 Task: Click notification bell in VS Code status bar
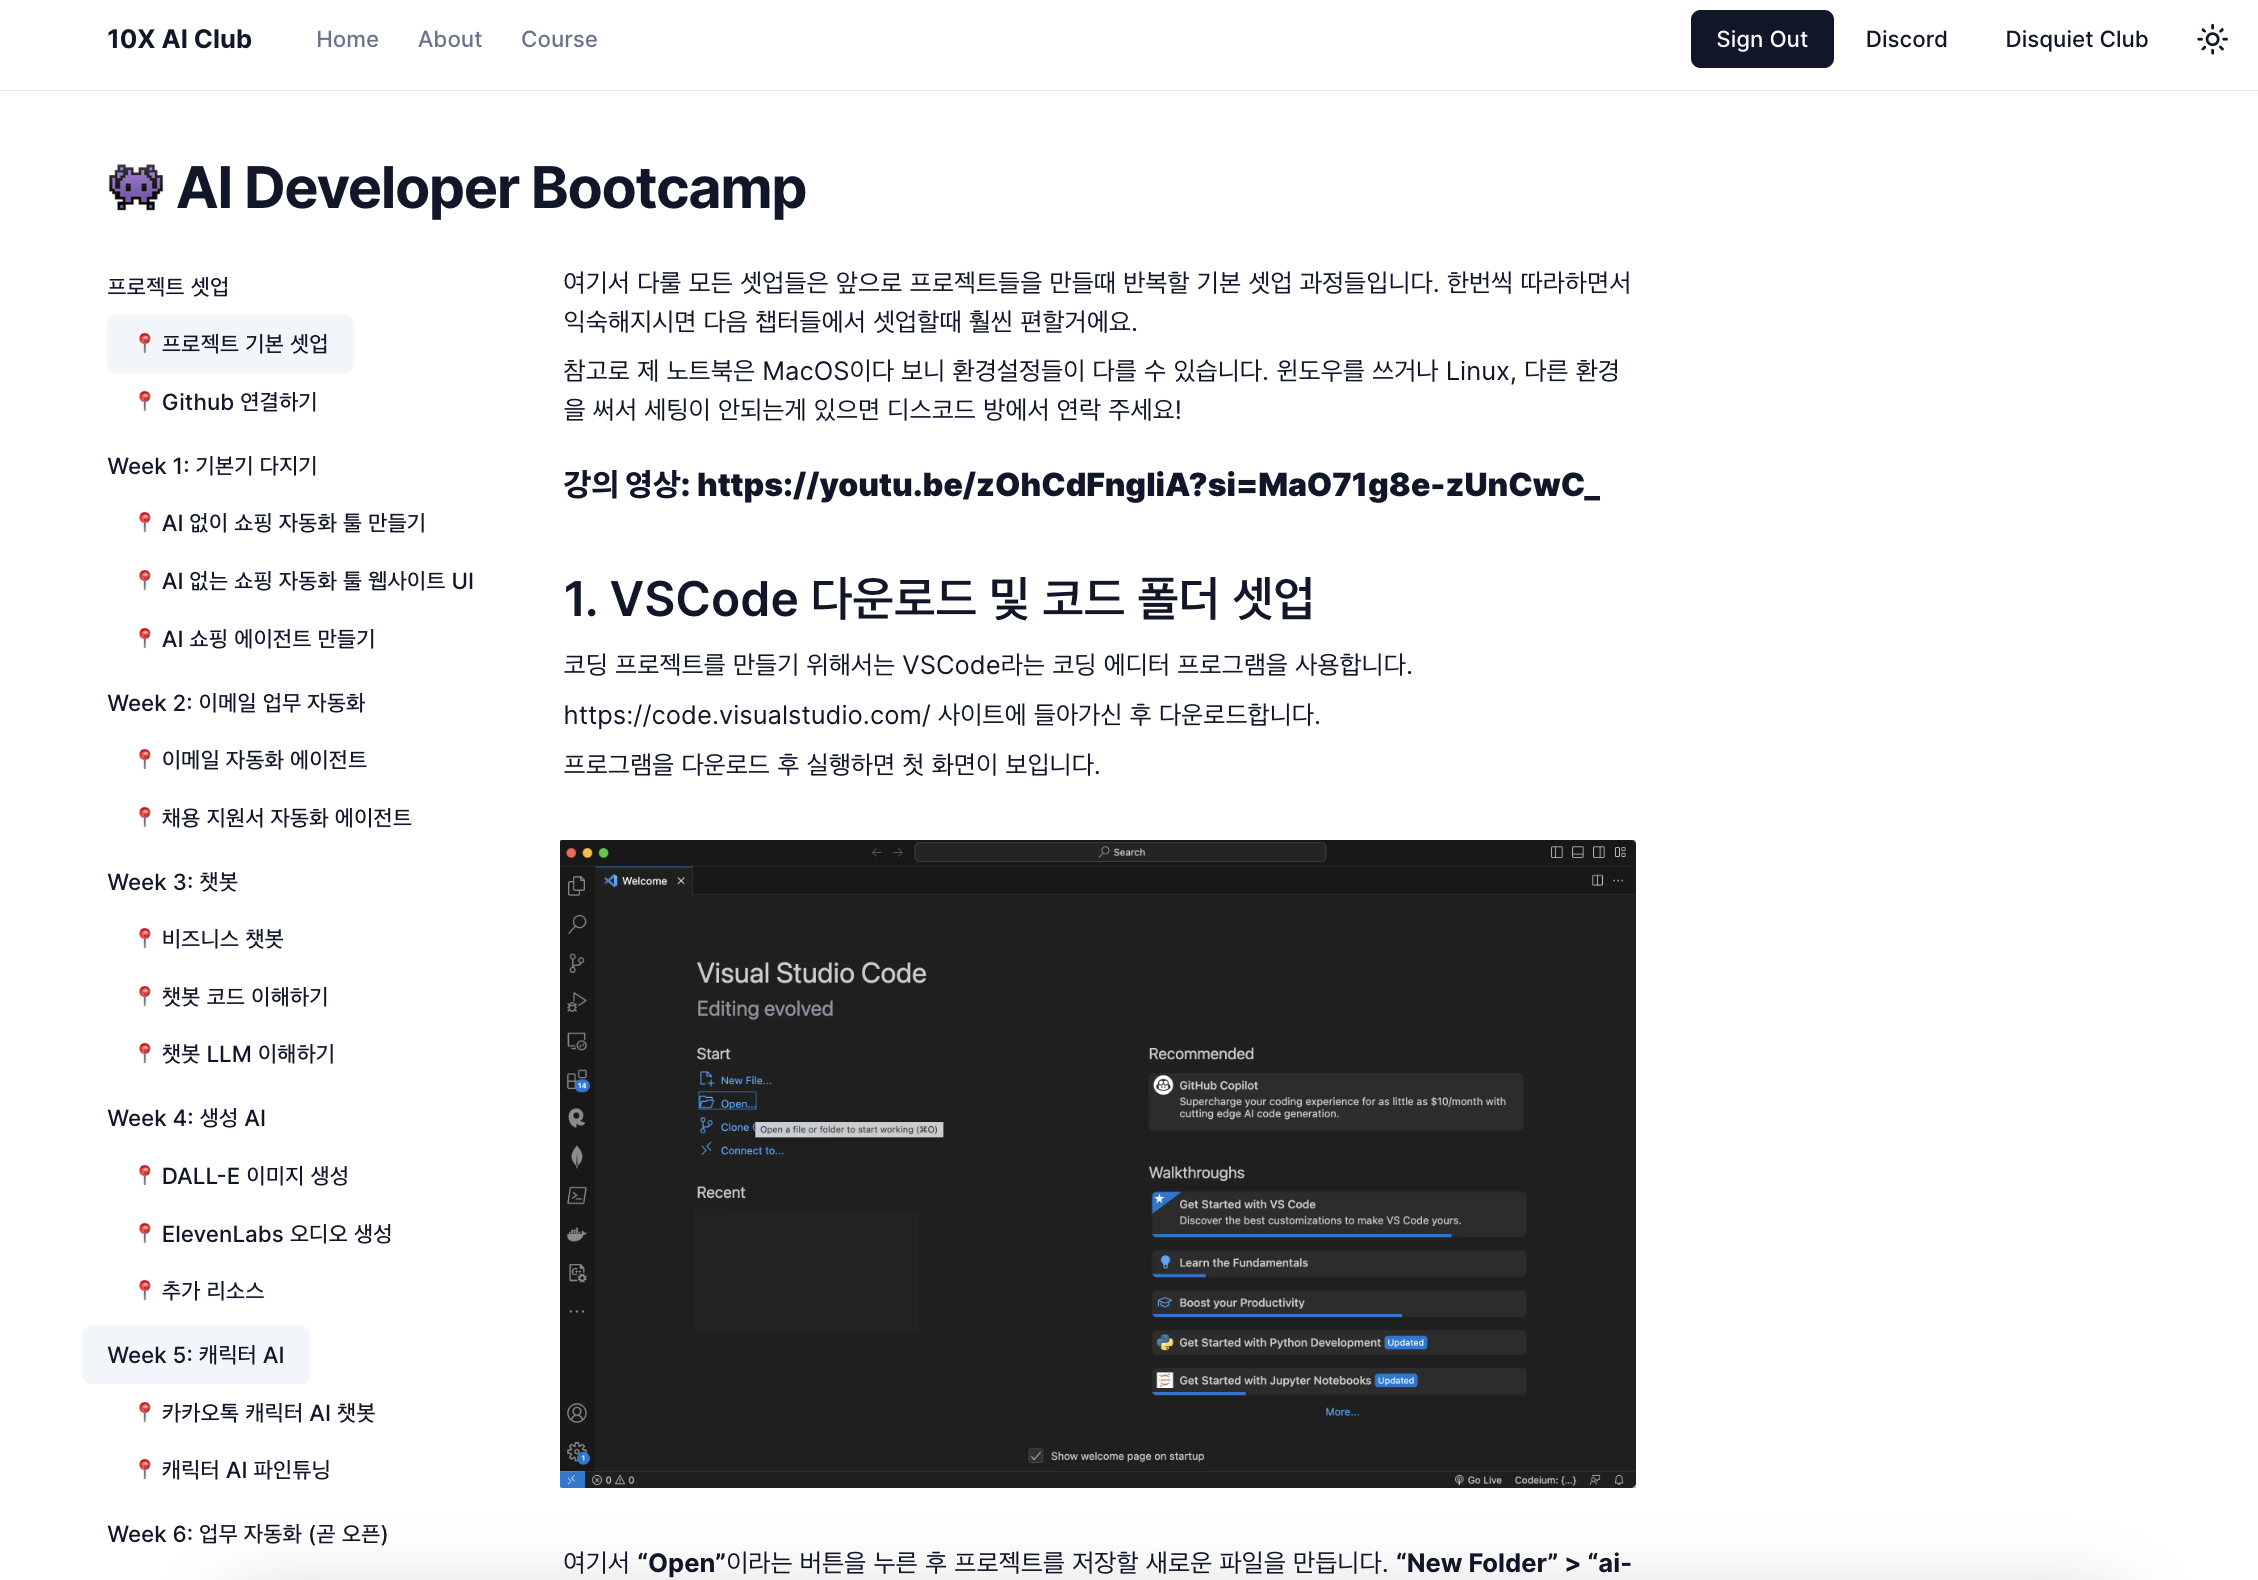click(x=1618, y=1480)
